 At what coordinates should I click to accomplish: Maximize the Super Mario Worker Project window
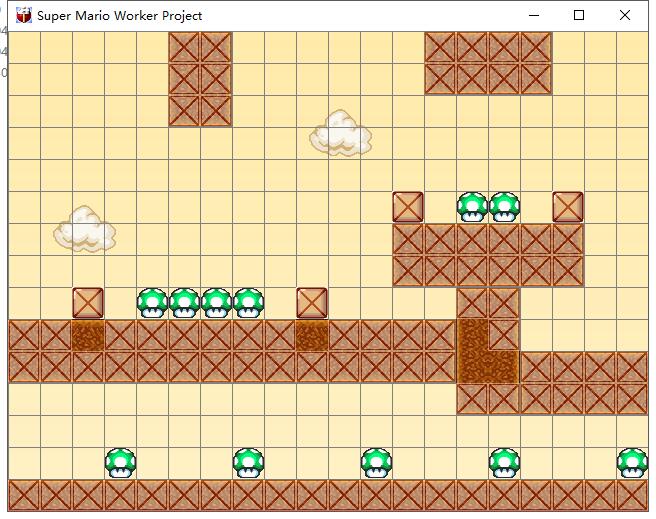pyautogui.click(x=579, y=15)
